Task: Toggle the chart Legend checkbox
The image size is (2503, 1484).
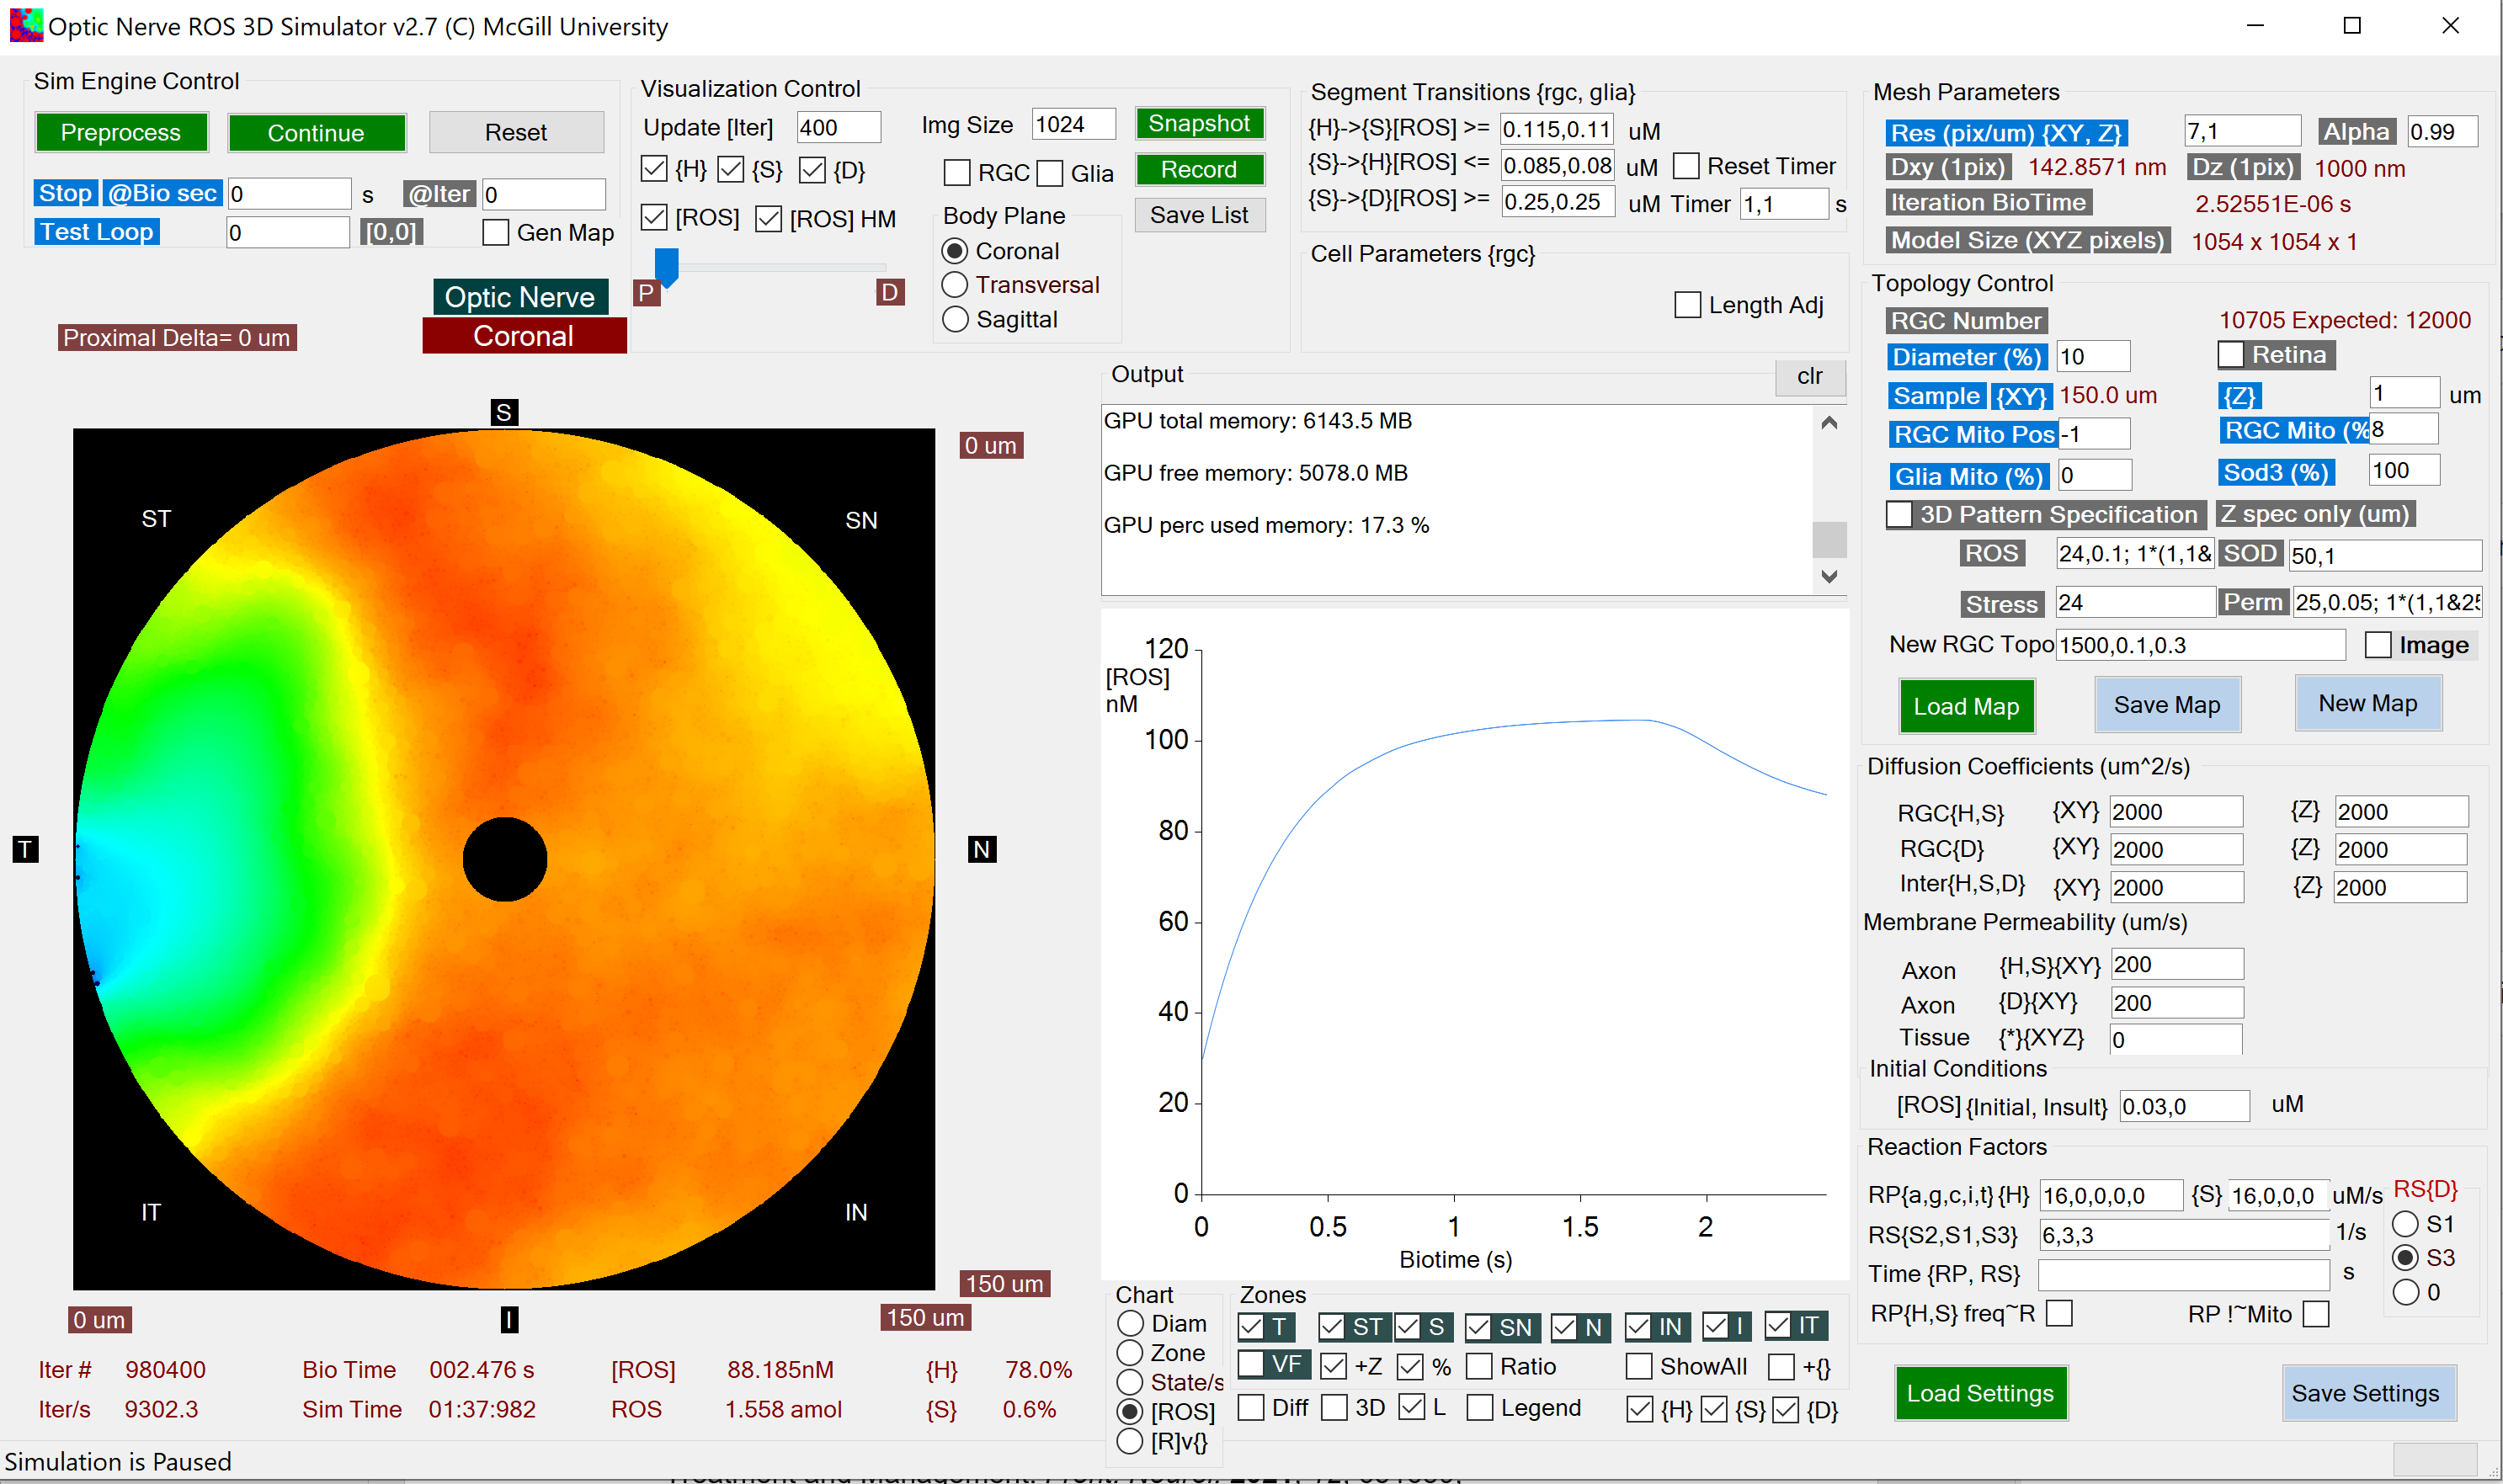Action: 1480,1407
